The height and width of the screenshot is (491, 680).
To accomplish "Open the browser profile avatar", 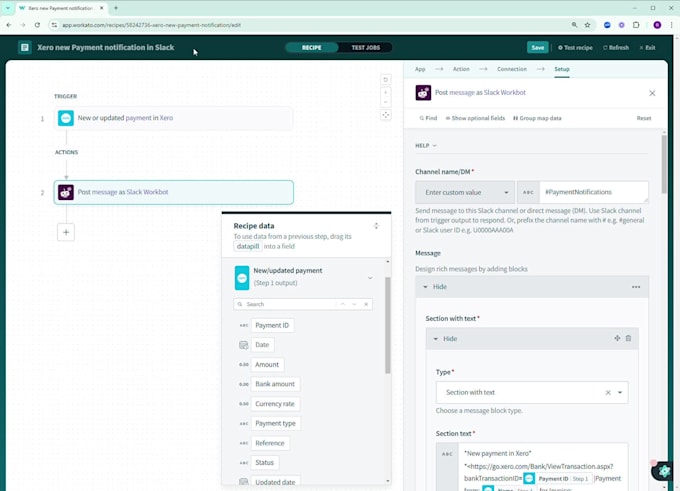I will pyautogui.click(x=657, y=25).
